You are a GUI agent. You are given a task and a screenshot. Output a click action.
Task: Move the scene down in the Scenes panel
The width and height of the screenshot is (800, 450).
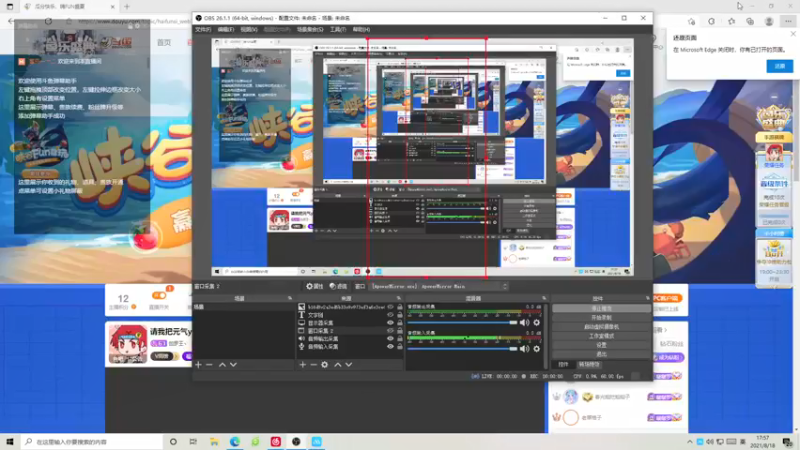233,365
